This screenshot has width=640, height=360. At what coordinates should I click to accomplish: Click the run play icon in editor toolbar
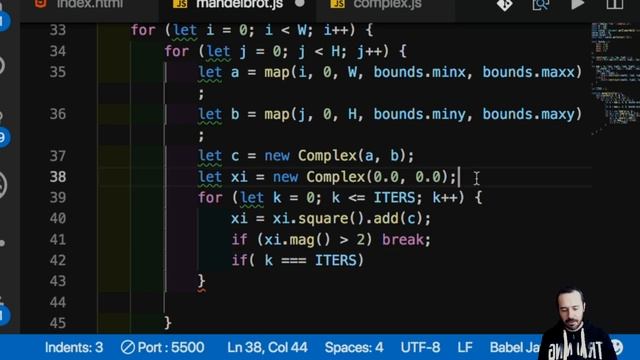point(577,5)
